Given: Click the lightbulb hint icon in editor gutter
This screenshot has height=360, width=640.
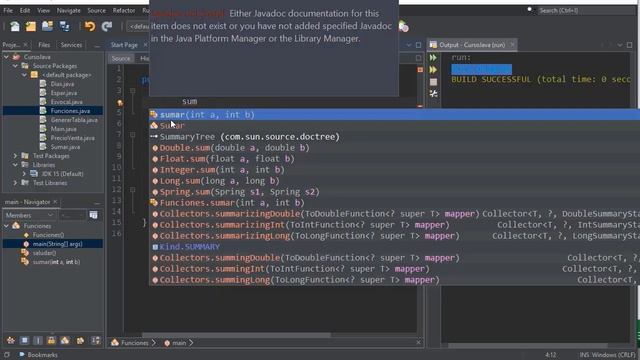Looking at the screenshot, I should tap(120, 102).
